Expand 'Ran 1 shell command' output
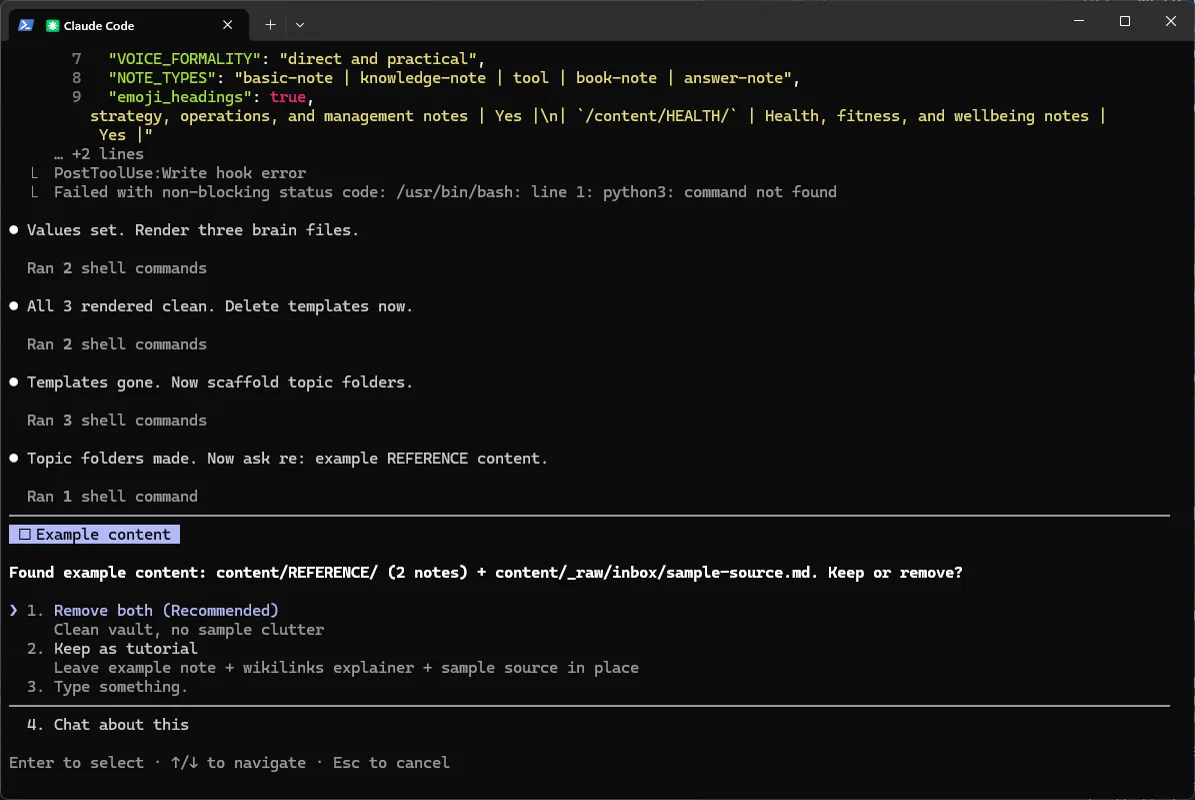 tap(112, 497)
